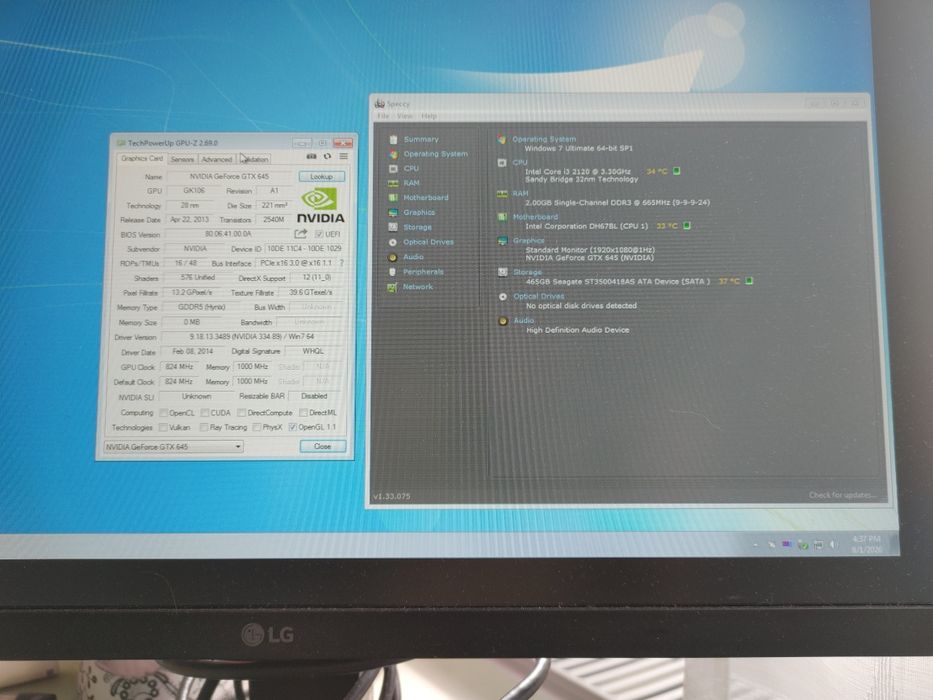
Task: Click tray network icon
Action: click(818, 544)
